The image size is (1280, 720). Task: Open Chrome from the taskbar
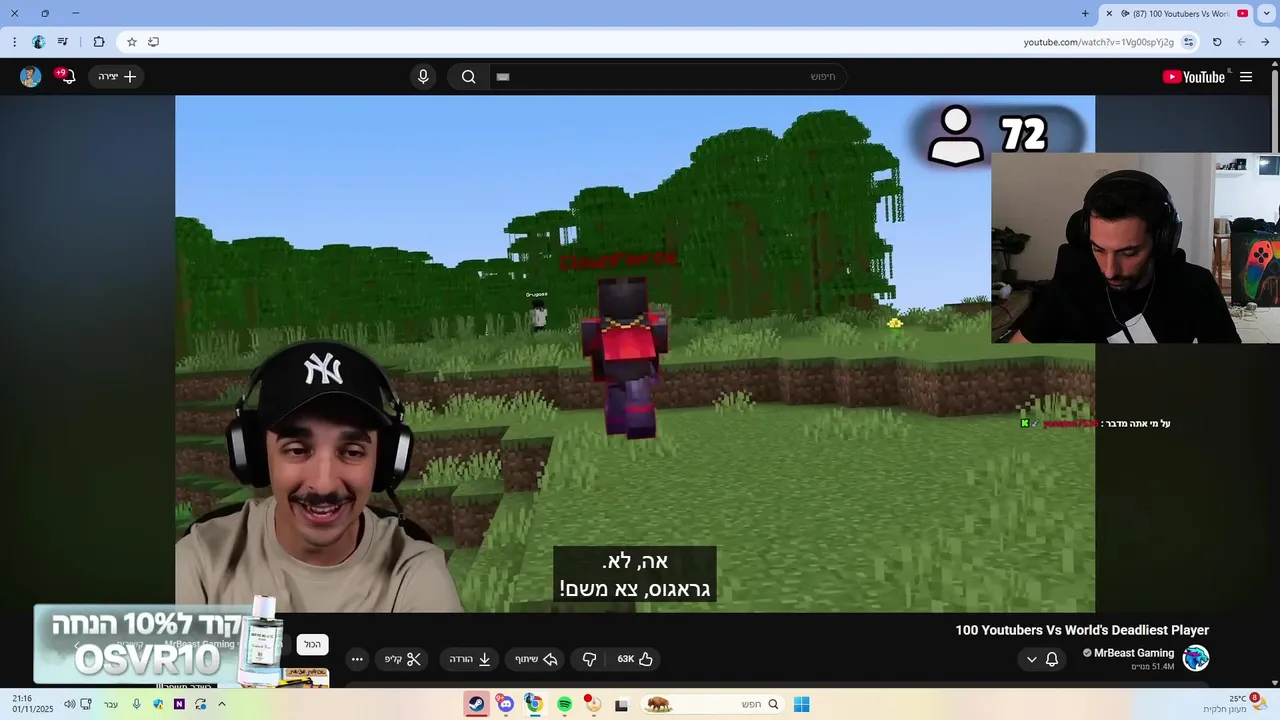click(534, 704)
